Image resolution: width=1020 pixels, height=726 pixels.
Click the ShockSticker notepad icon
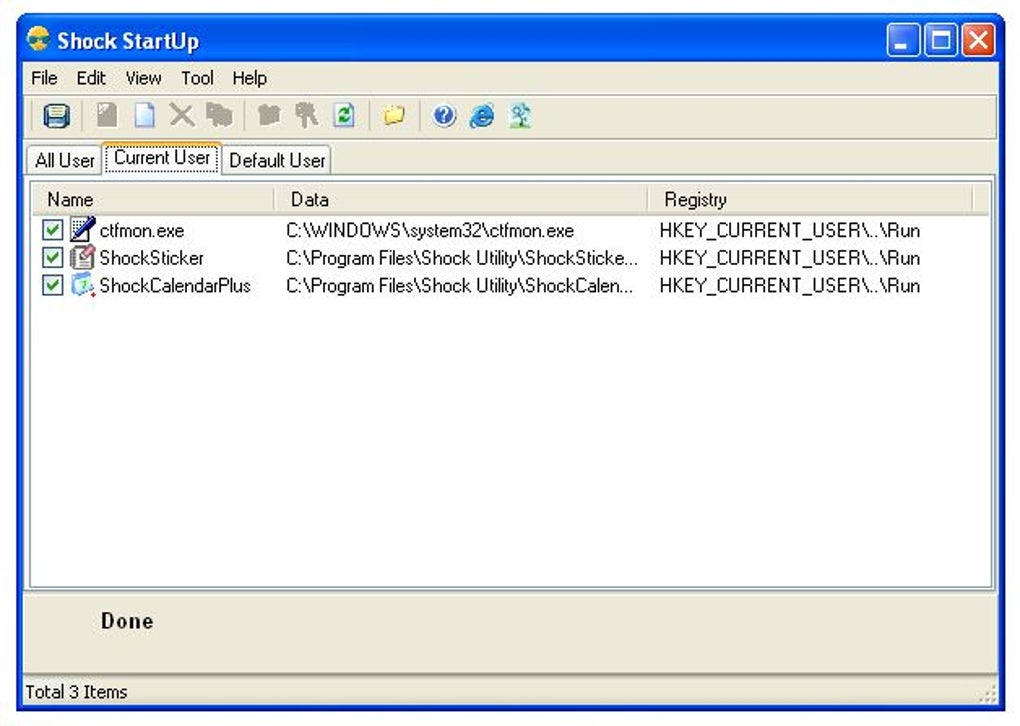tap(83, 258)
